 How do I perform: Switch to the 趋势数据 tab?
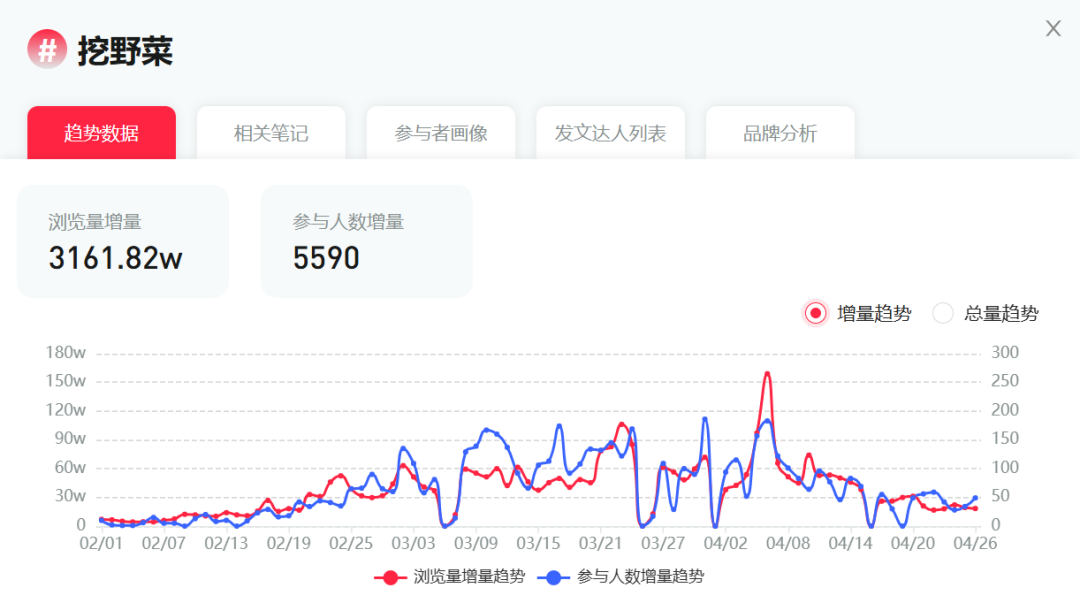point(101,133)
